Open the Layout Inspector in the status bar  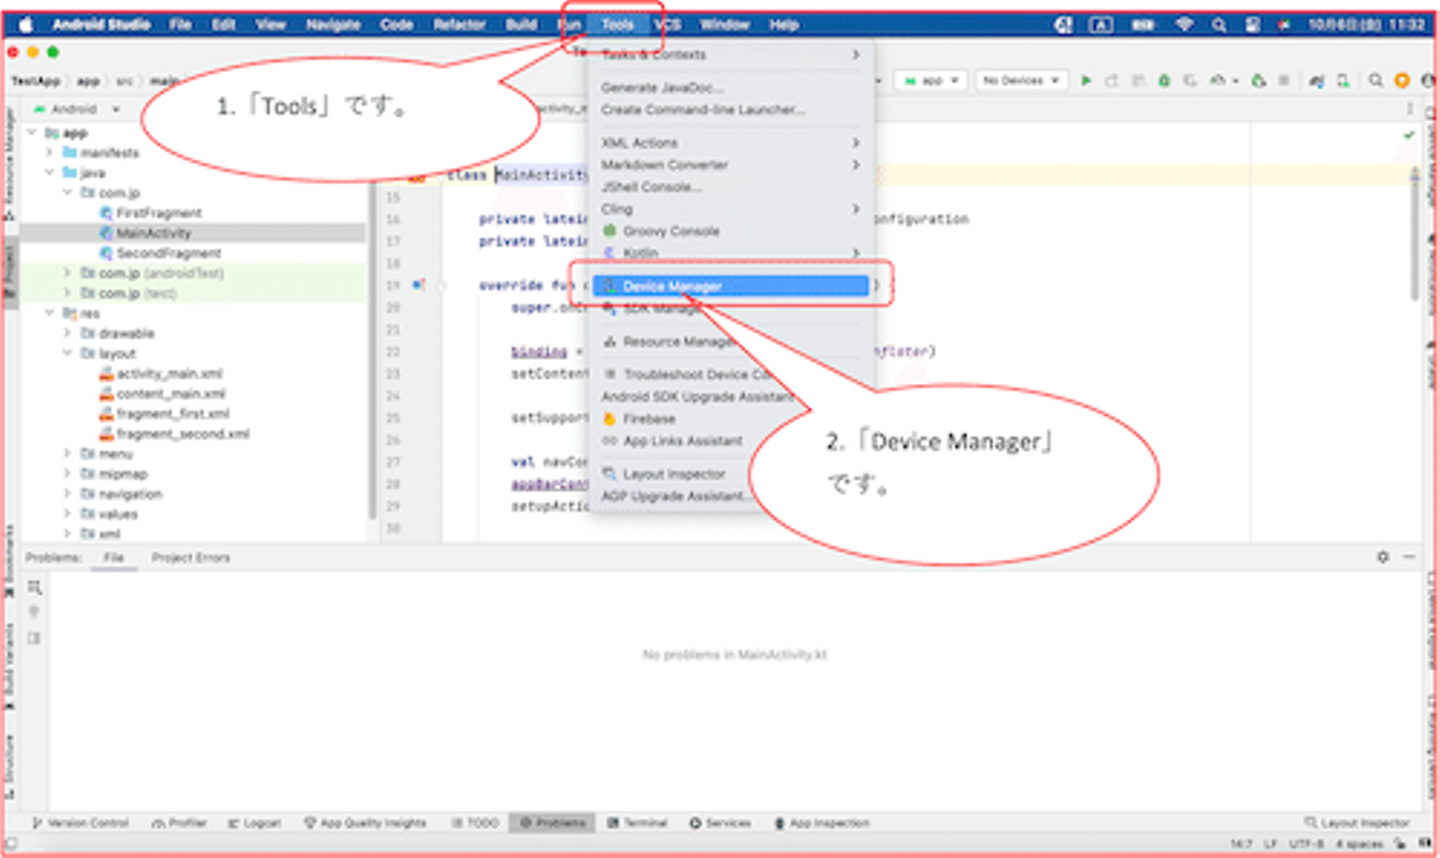coord(1357,823)
